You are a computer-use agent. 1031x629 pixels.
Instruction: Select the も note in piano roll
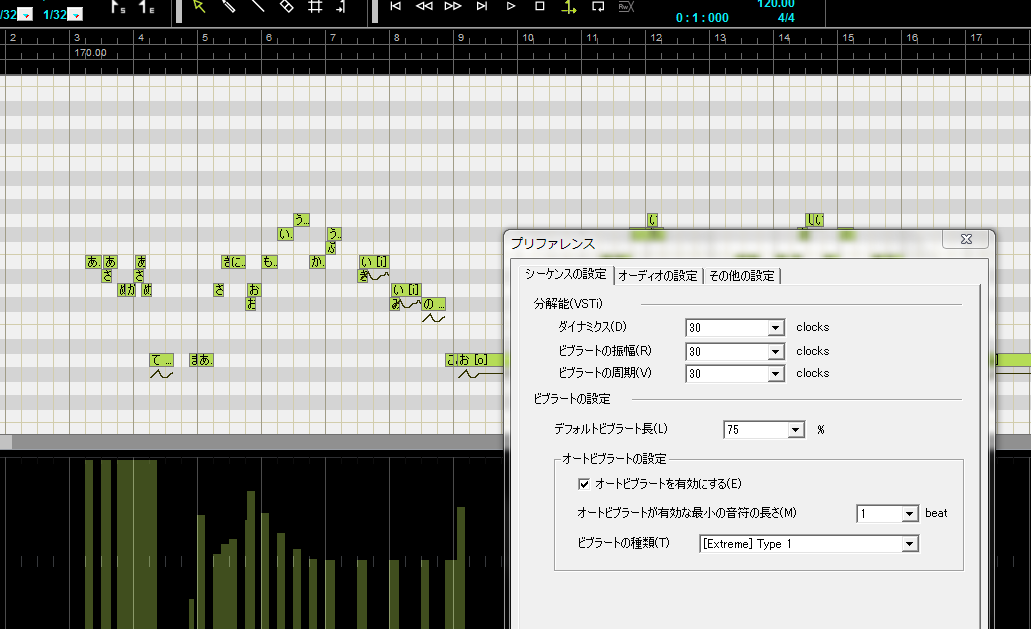pyautogui.click(x=270, y=262)
